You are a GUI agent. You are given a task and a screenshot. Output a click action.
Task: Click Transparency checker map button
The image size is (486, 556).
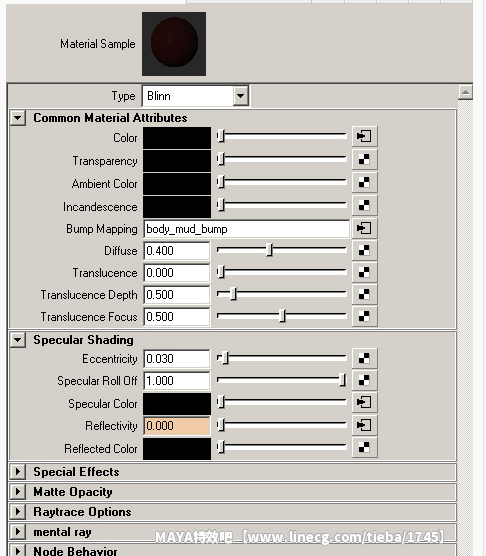364,159
